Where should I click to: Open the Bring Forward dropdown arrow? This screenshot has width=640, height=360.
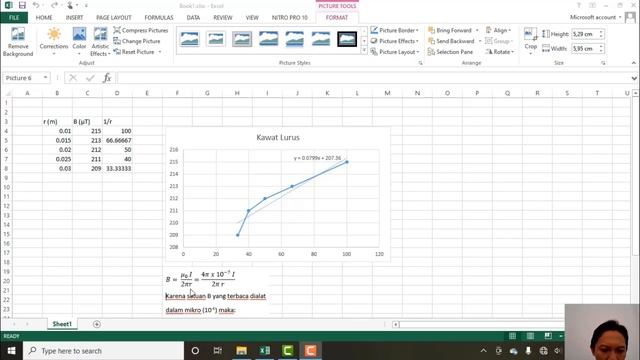[x=477, y=30]
